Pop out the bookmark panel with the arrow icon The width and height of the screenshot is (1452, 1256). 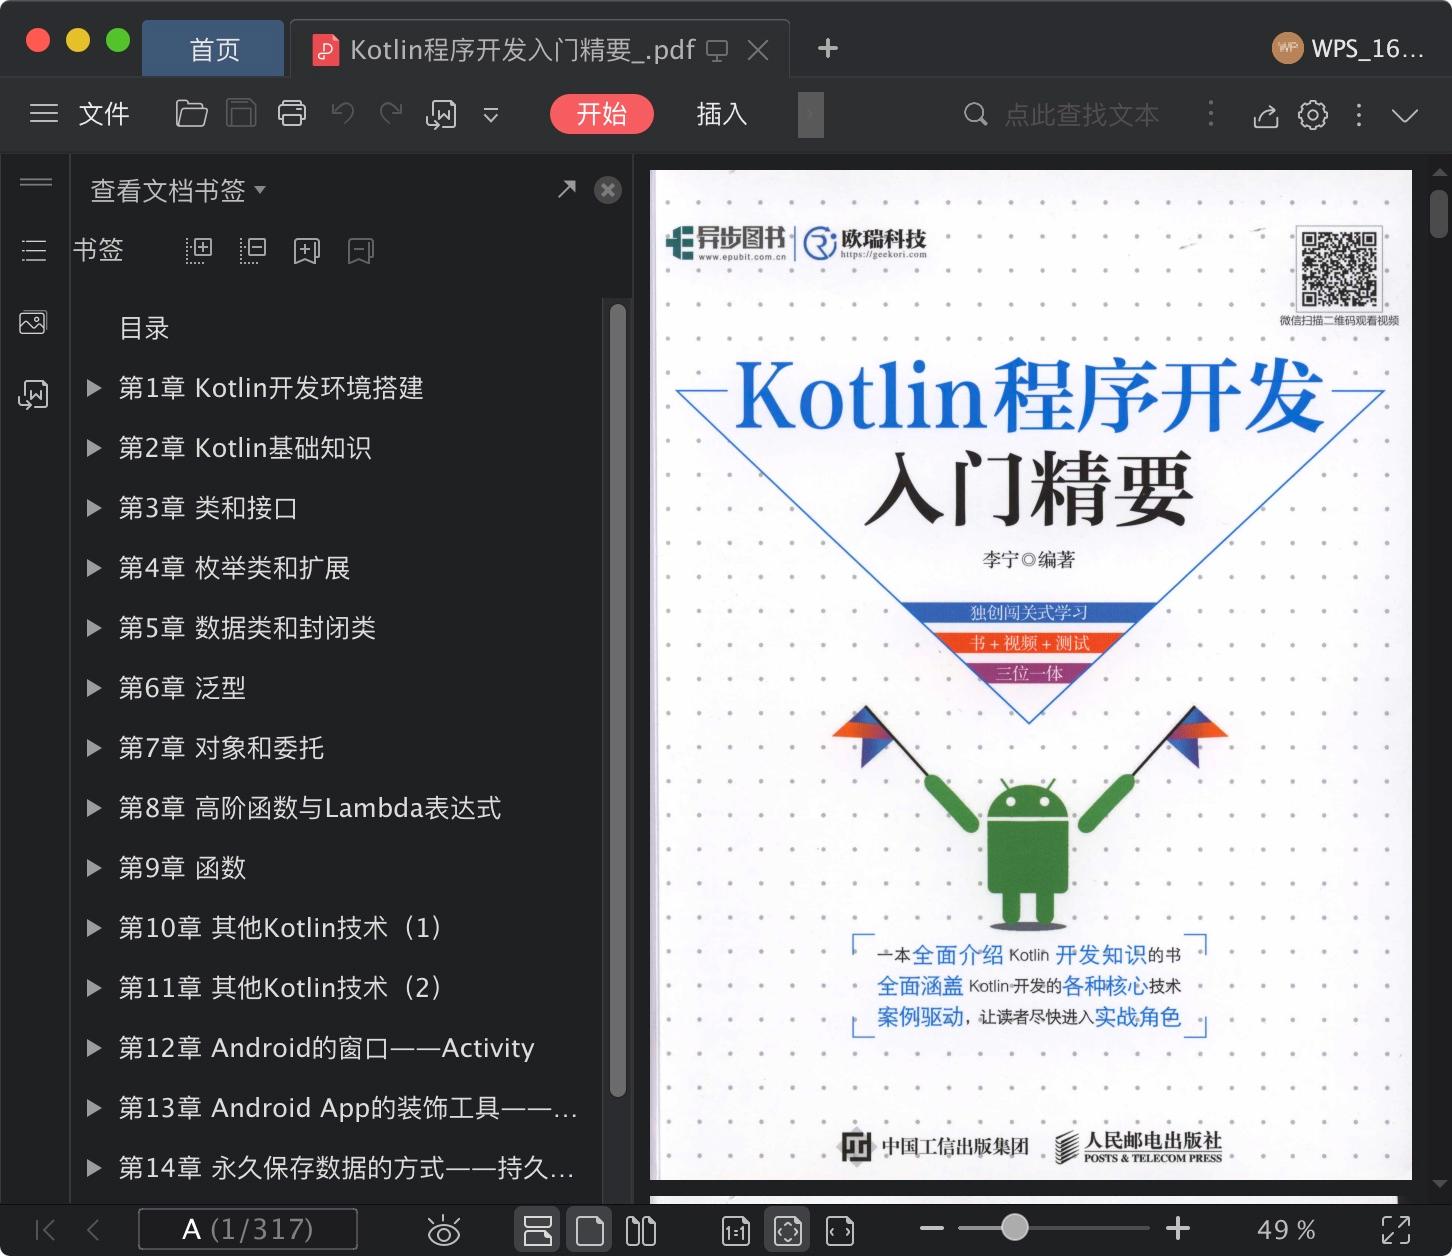pyautogui.click(x=567, y=189)
